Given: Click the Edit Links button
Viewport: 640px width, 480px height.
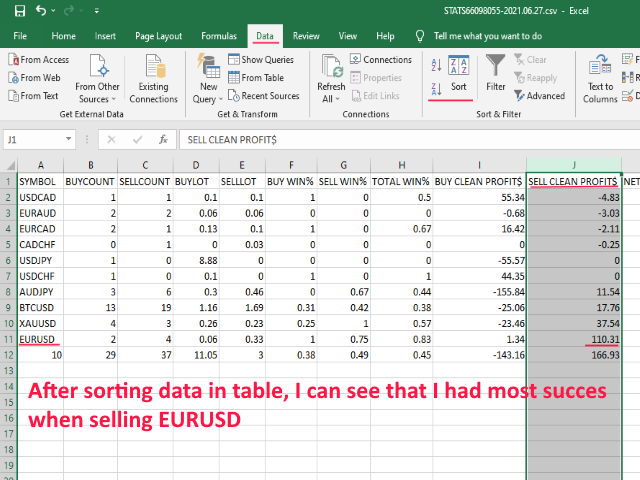Looking at the screenshot, I should pyautogui.click(x=375, y=96).
